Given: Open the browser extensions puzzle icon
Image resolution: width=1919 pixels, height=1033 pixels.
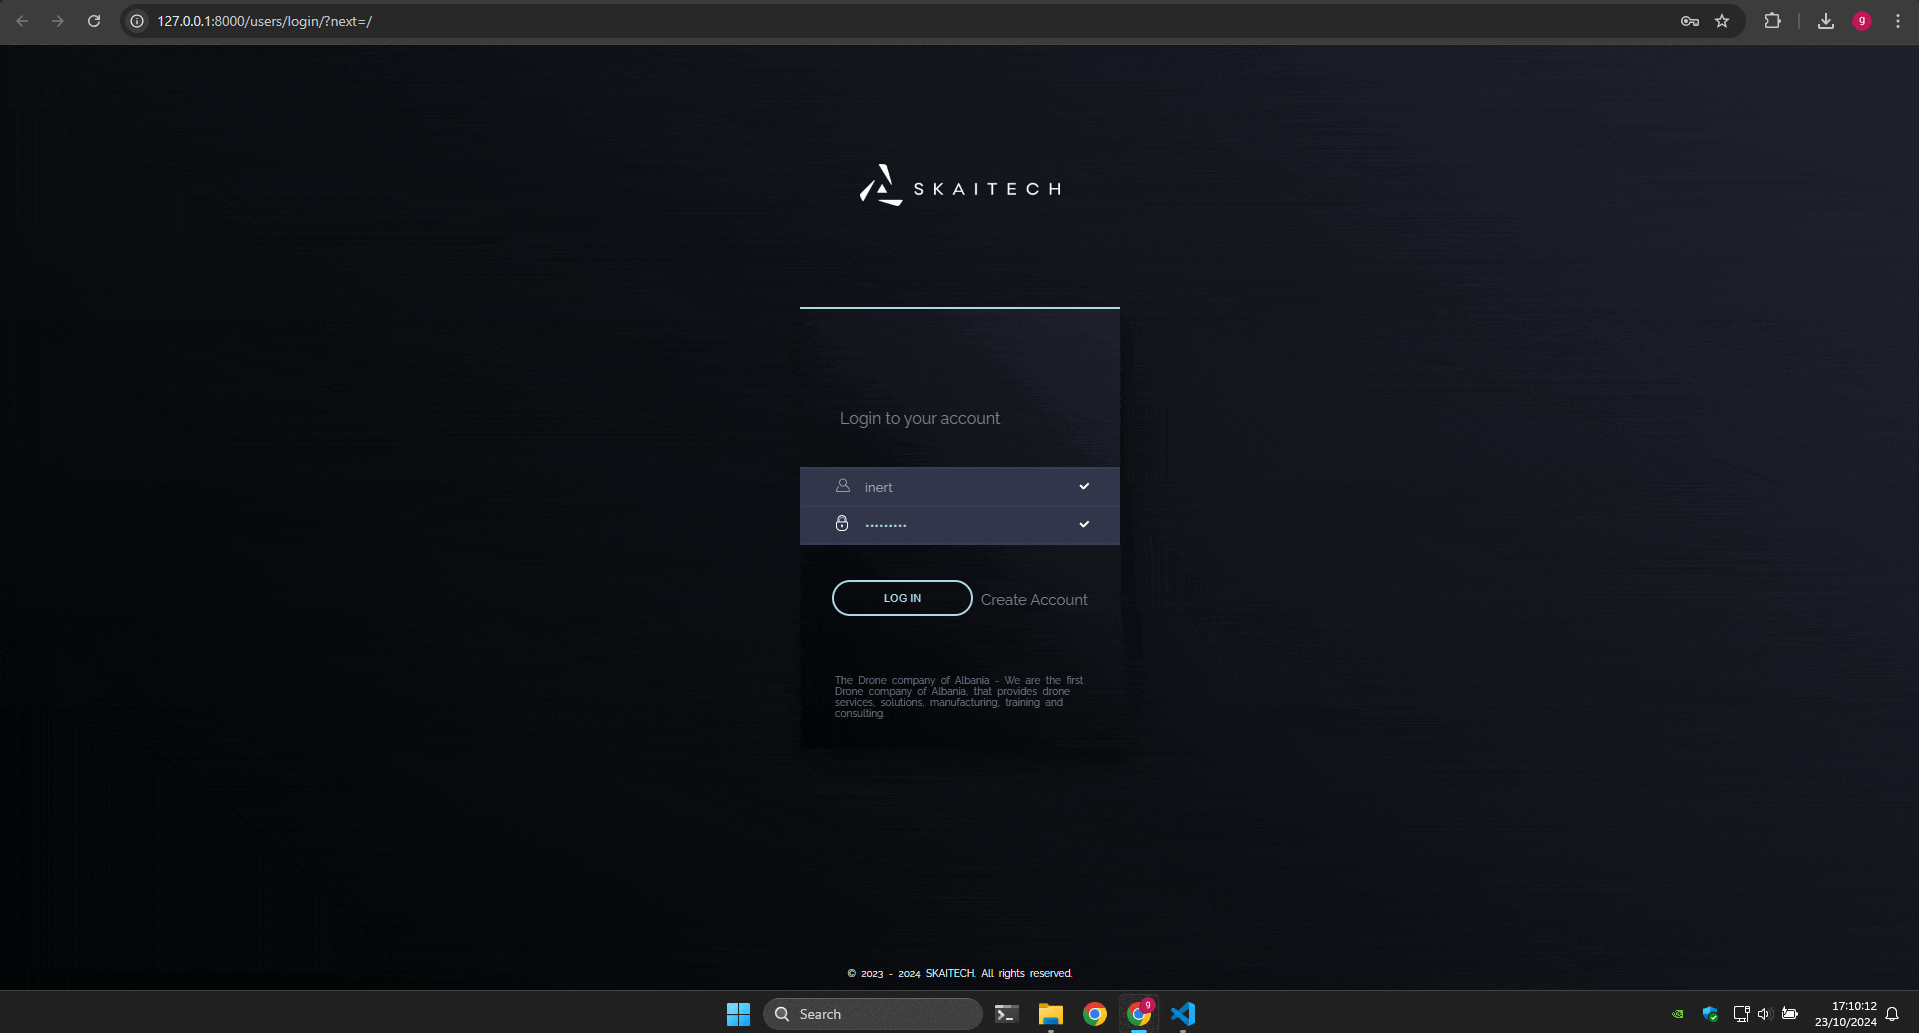Looking at the screenshot, I should pyautogui.click(x=1772, y=21).
